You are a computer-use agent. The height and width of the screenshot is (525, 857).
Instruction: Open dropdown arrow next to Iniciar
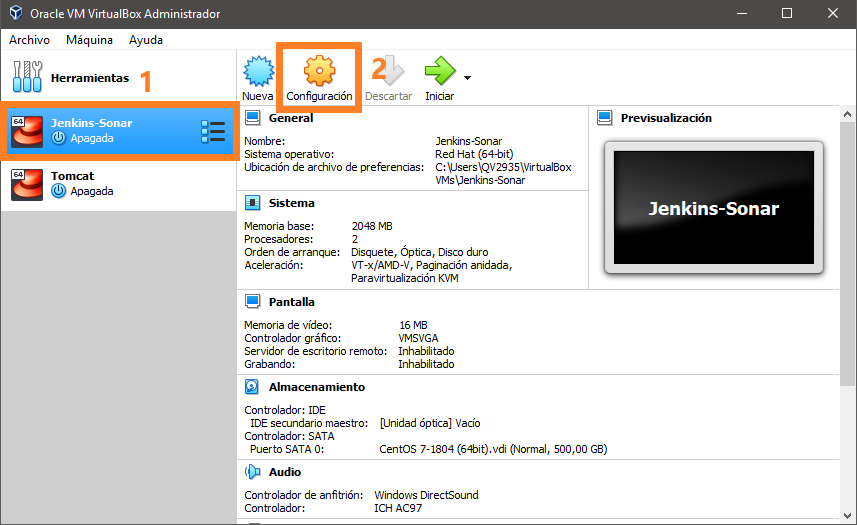tap(467, 77)
